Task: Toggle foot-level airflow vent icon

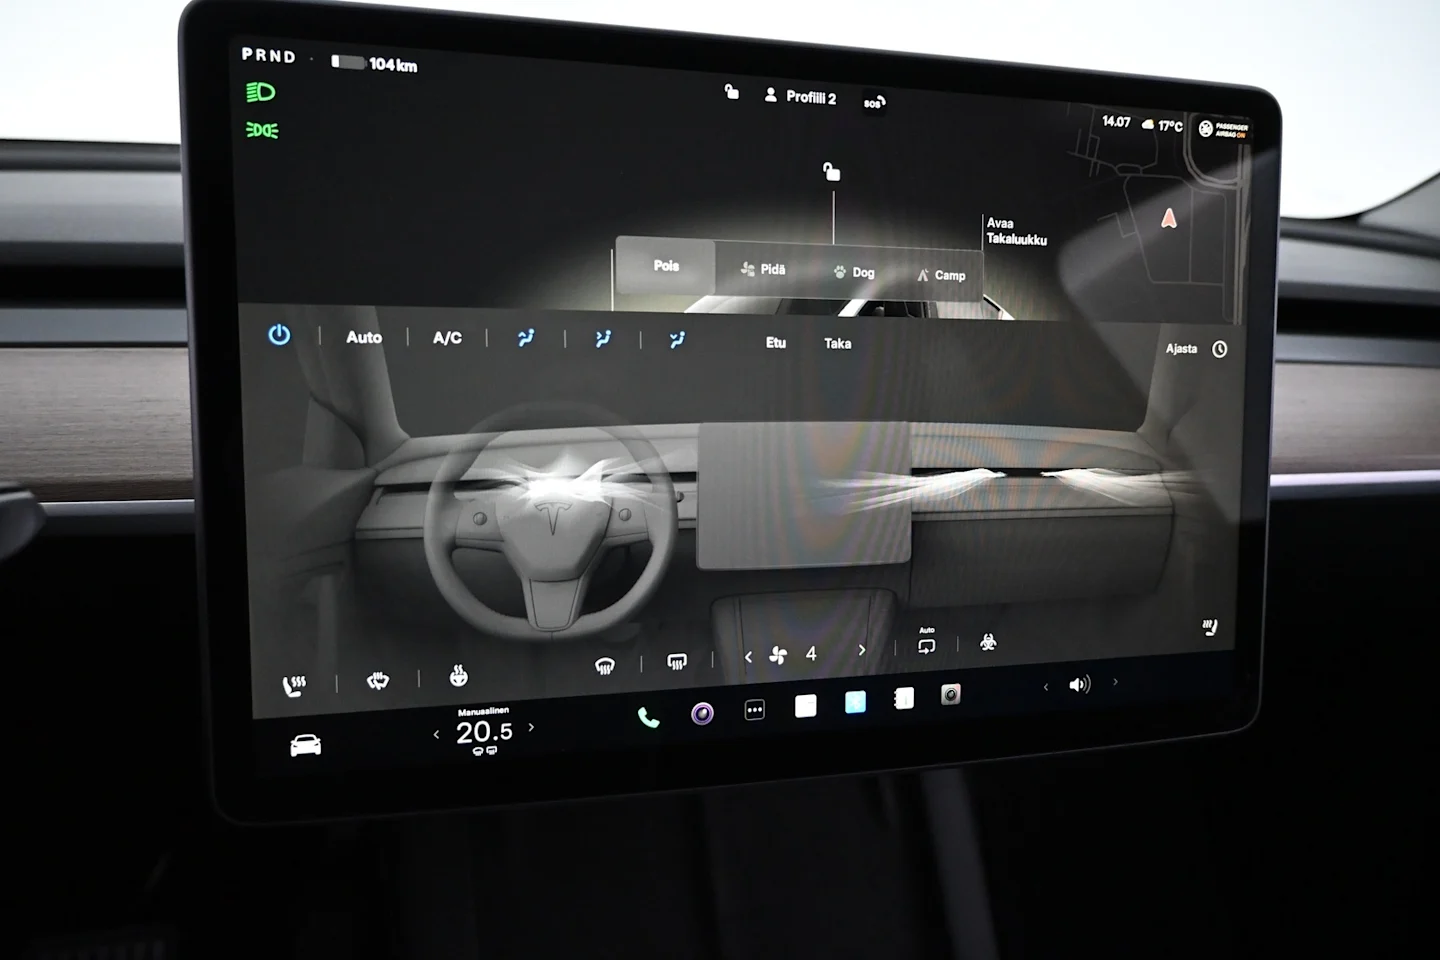Action: point(677,340)
